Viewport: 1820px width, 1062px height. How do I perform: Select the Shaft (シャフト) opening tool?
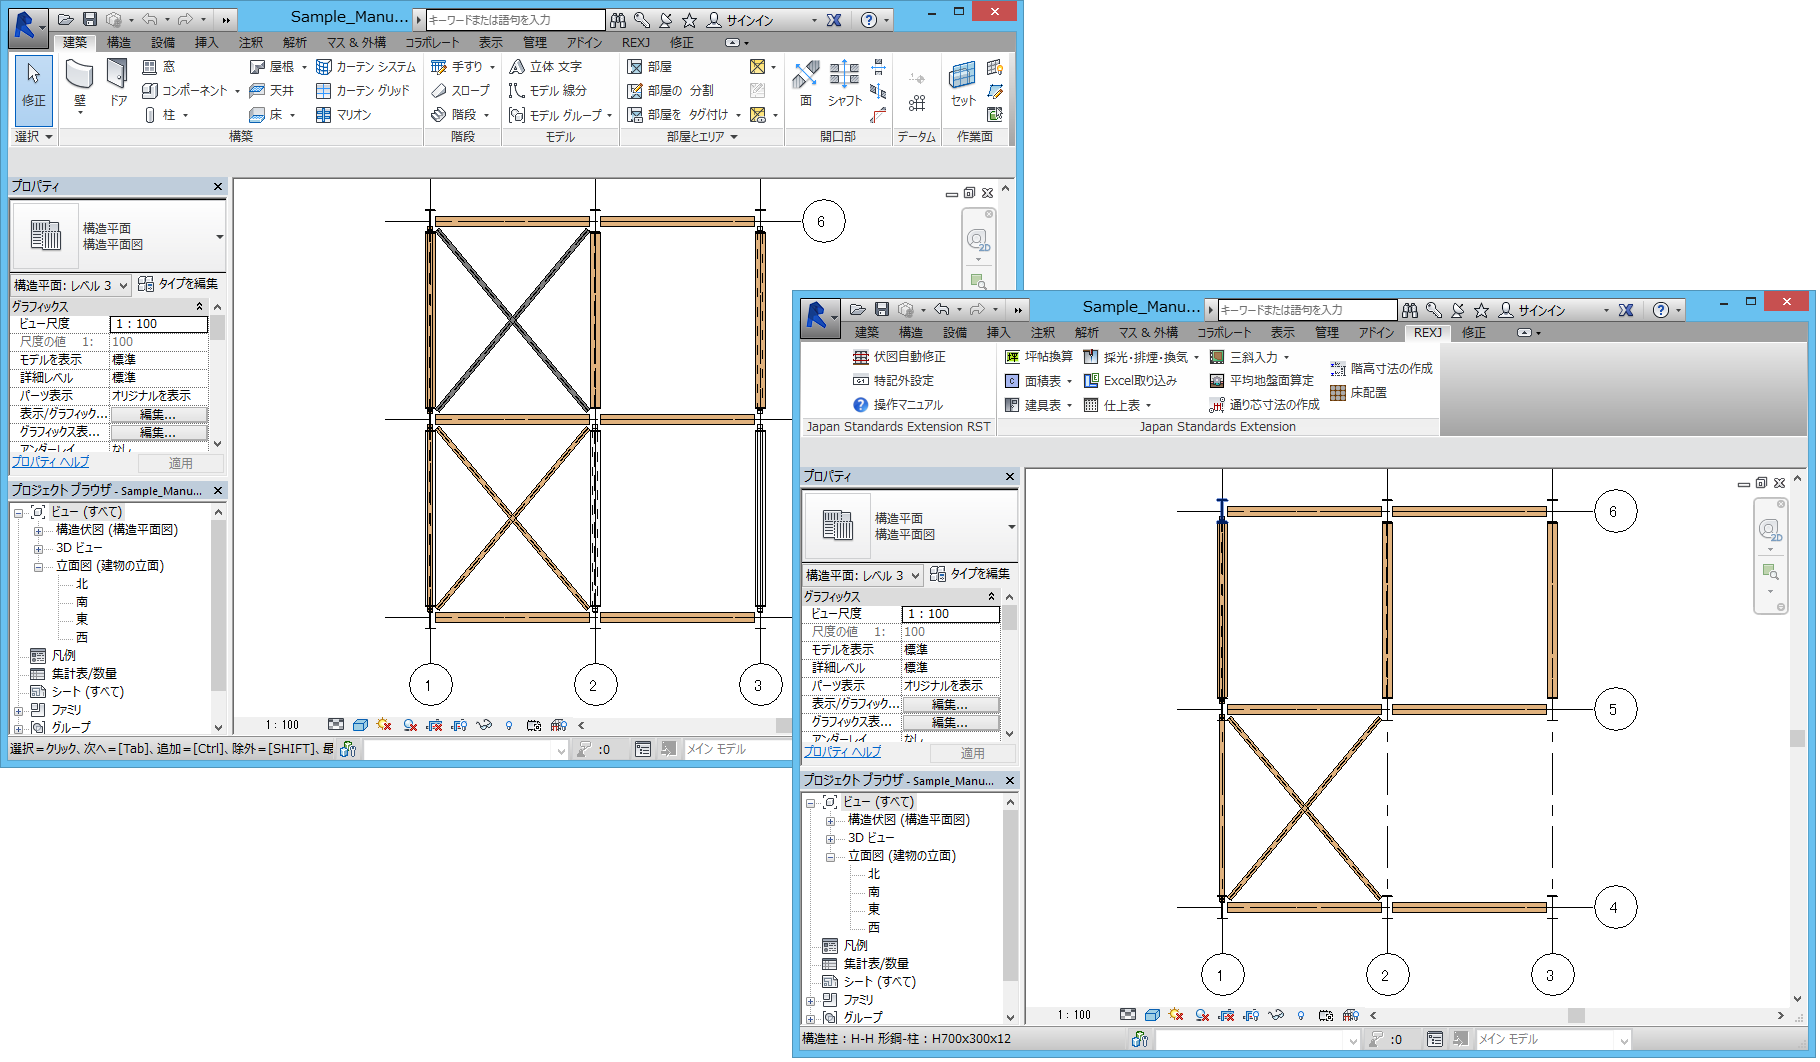coord(844,78)
